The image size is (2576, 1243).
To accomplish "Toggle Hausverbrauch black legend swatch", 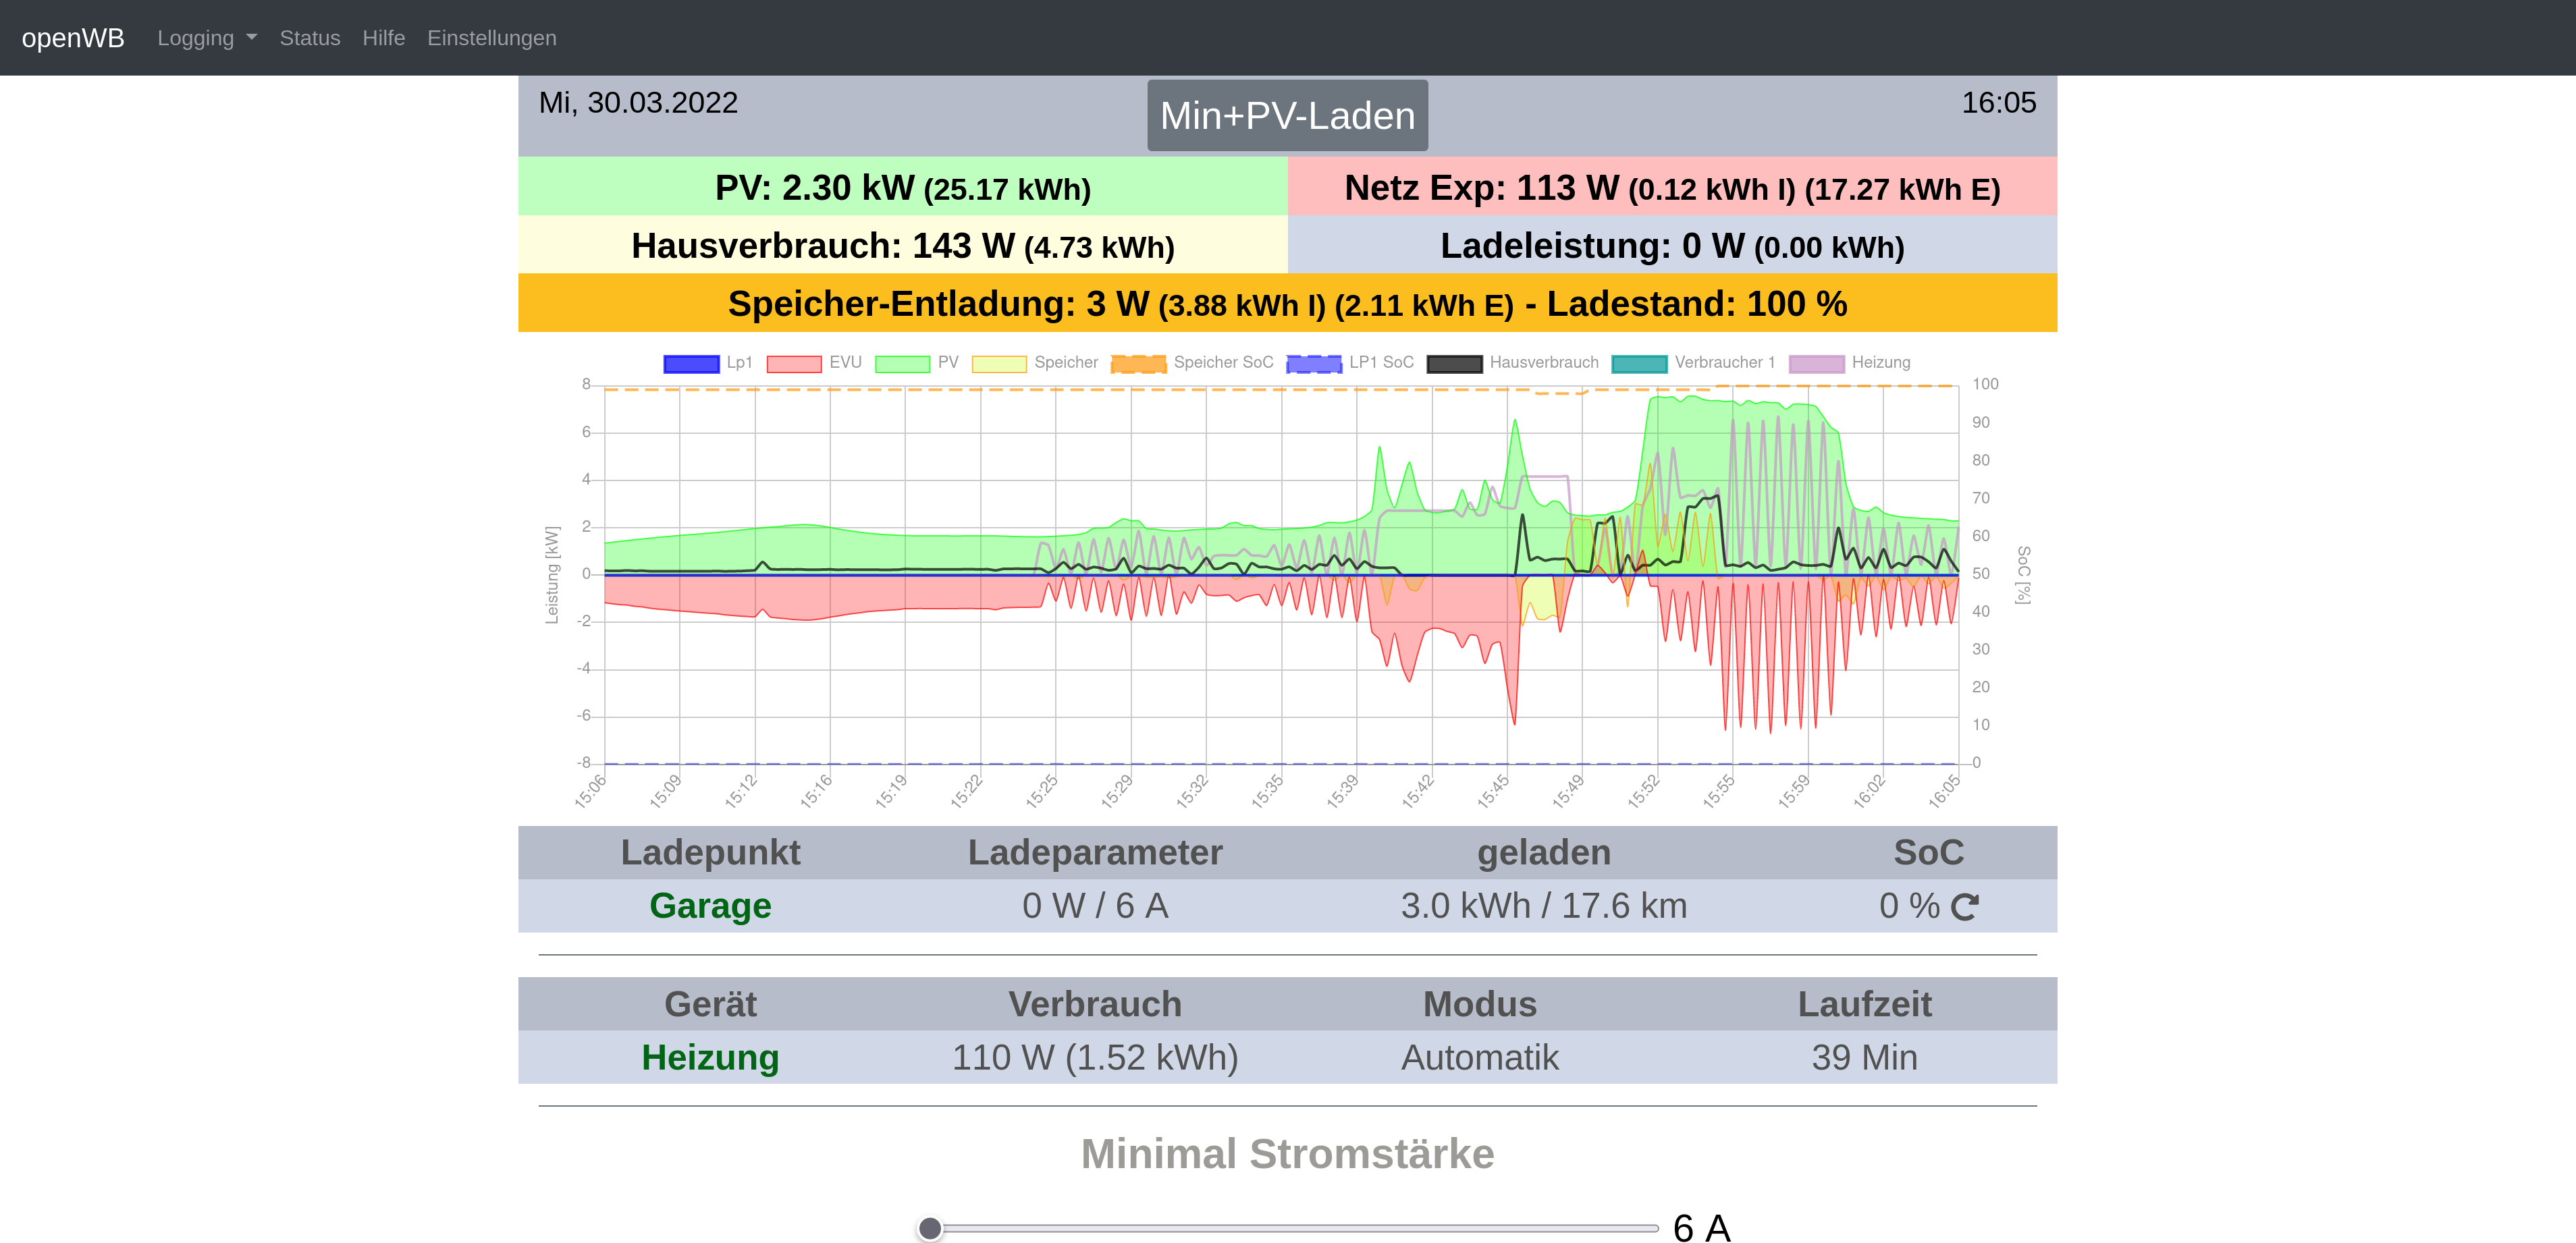I will [1454, 363].
